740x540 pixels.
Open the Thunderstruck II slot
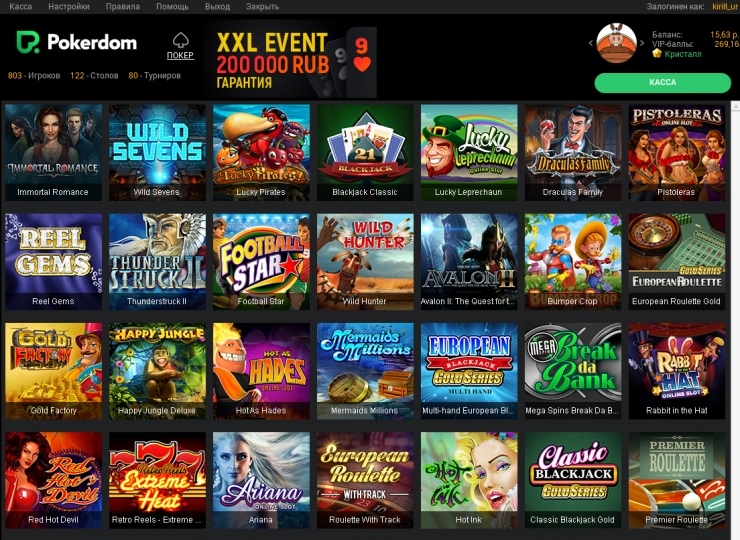click(157, 262)
